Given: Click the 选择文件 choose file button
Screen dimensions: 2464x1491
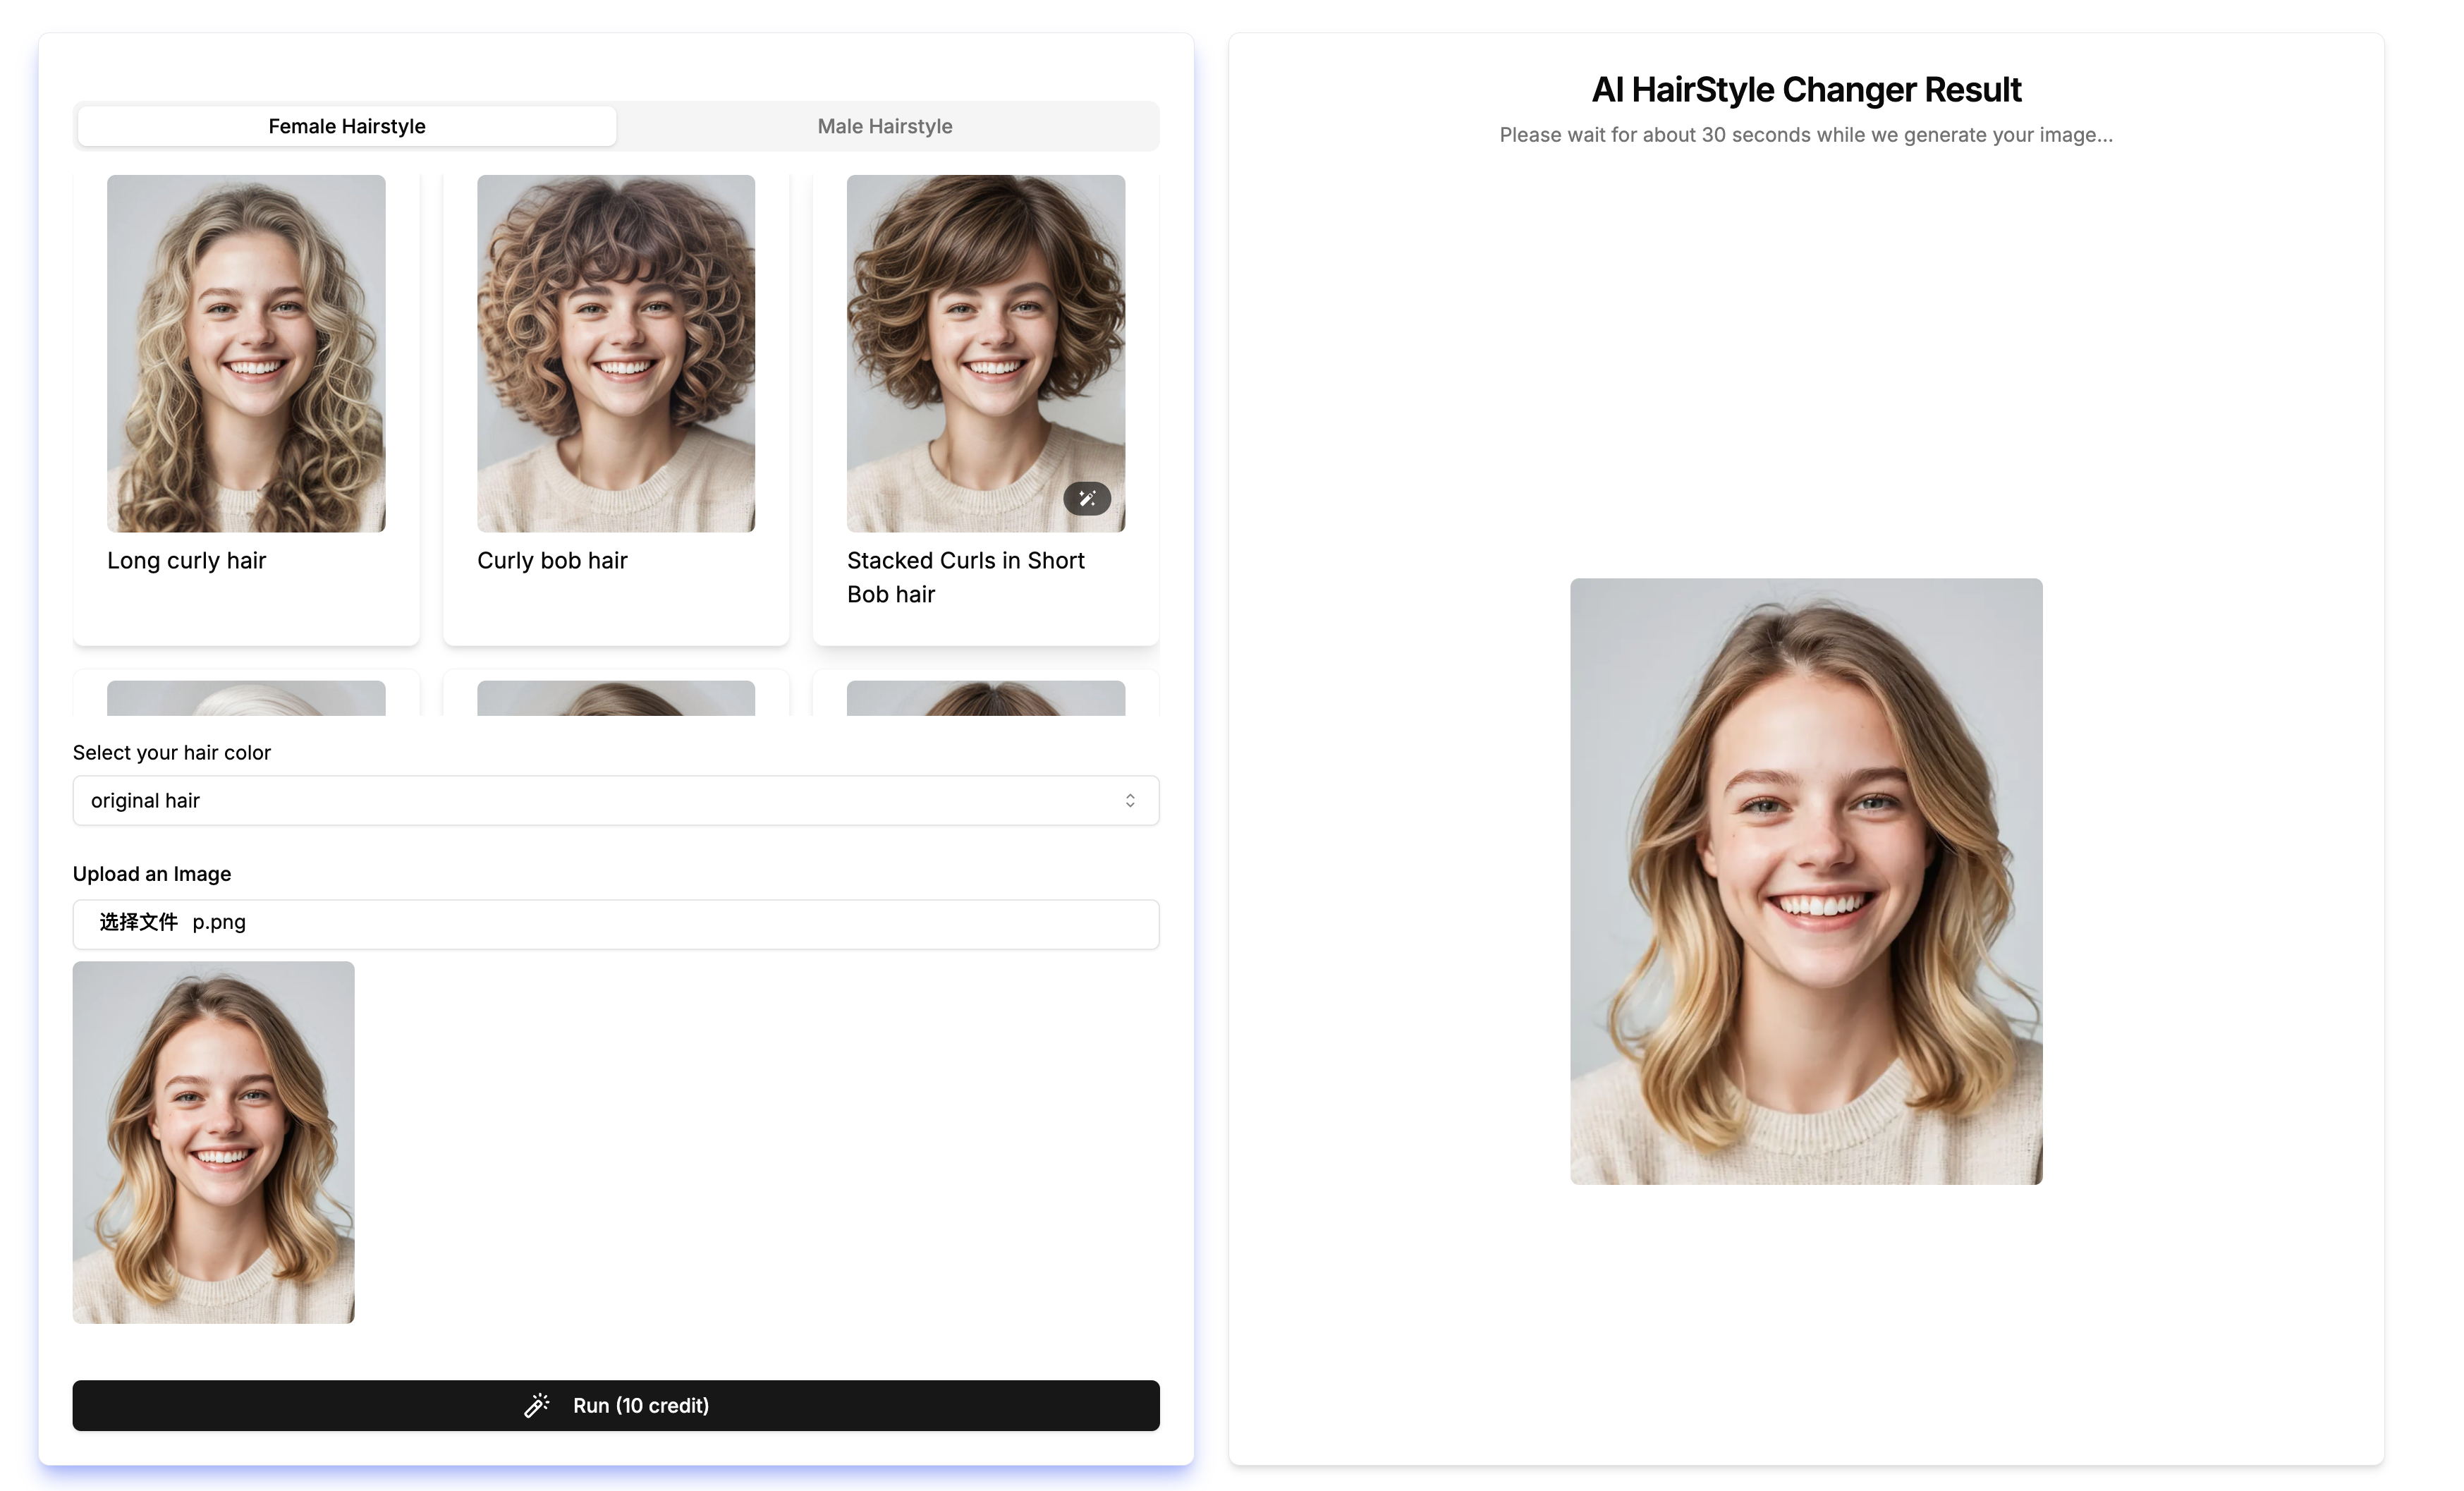Looking at the screenshot, I should coord(138,922).
